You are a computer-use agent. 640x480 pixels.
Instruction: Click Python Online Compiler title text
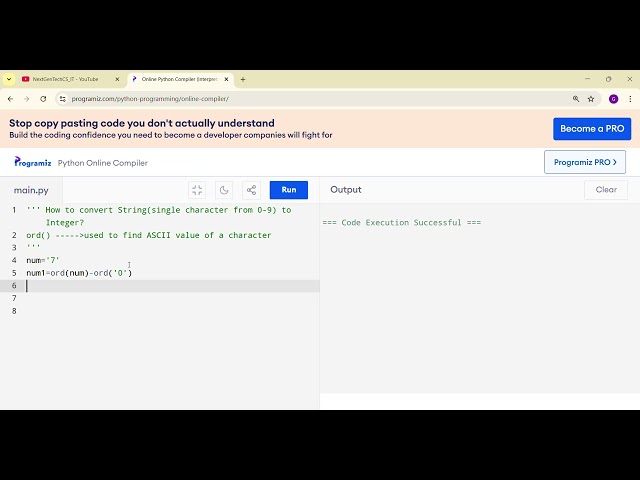pyautogui.click(x=102, y=163)
